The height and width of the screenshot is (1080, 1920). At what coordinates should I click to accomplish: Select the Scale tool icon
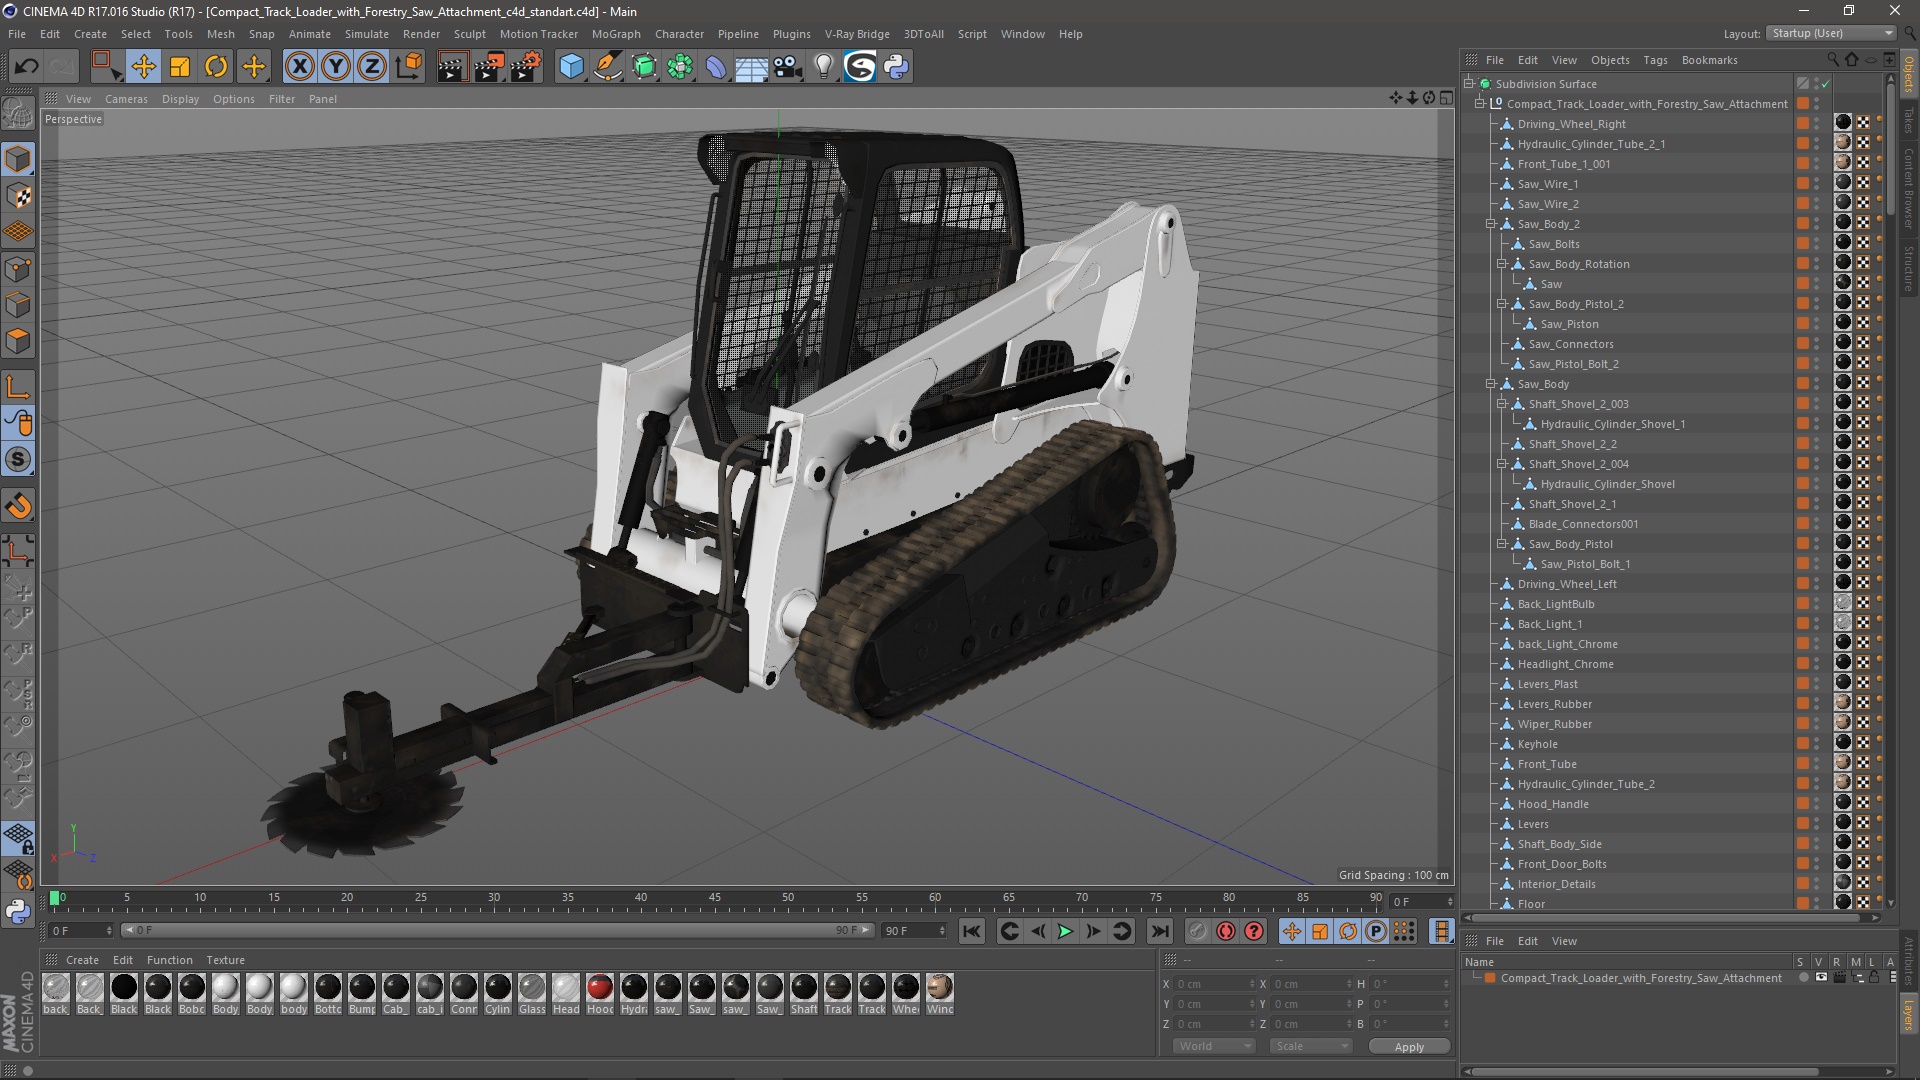tap(180, 67)
